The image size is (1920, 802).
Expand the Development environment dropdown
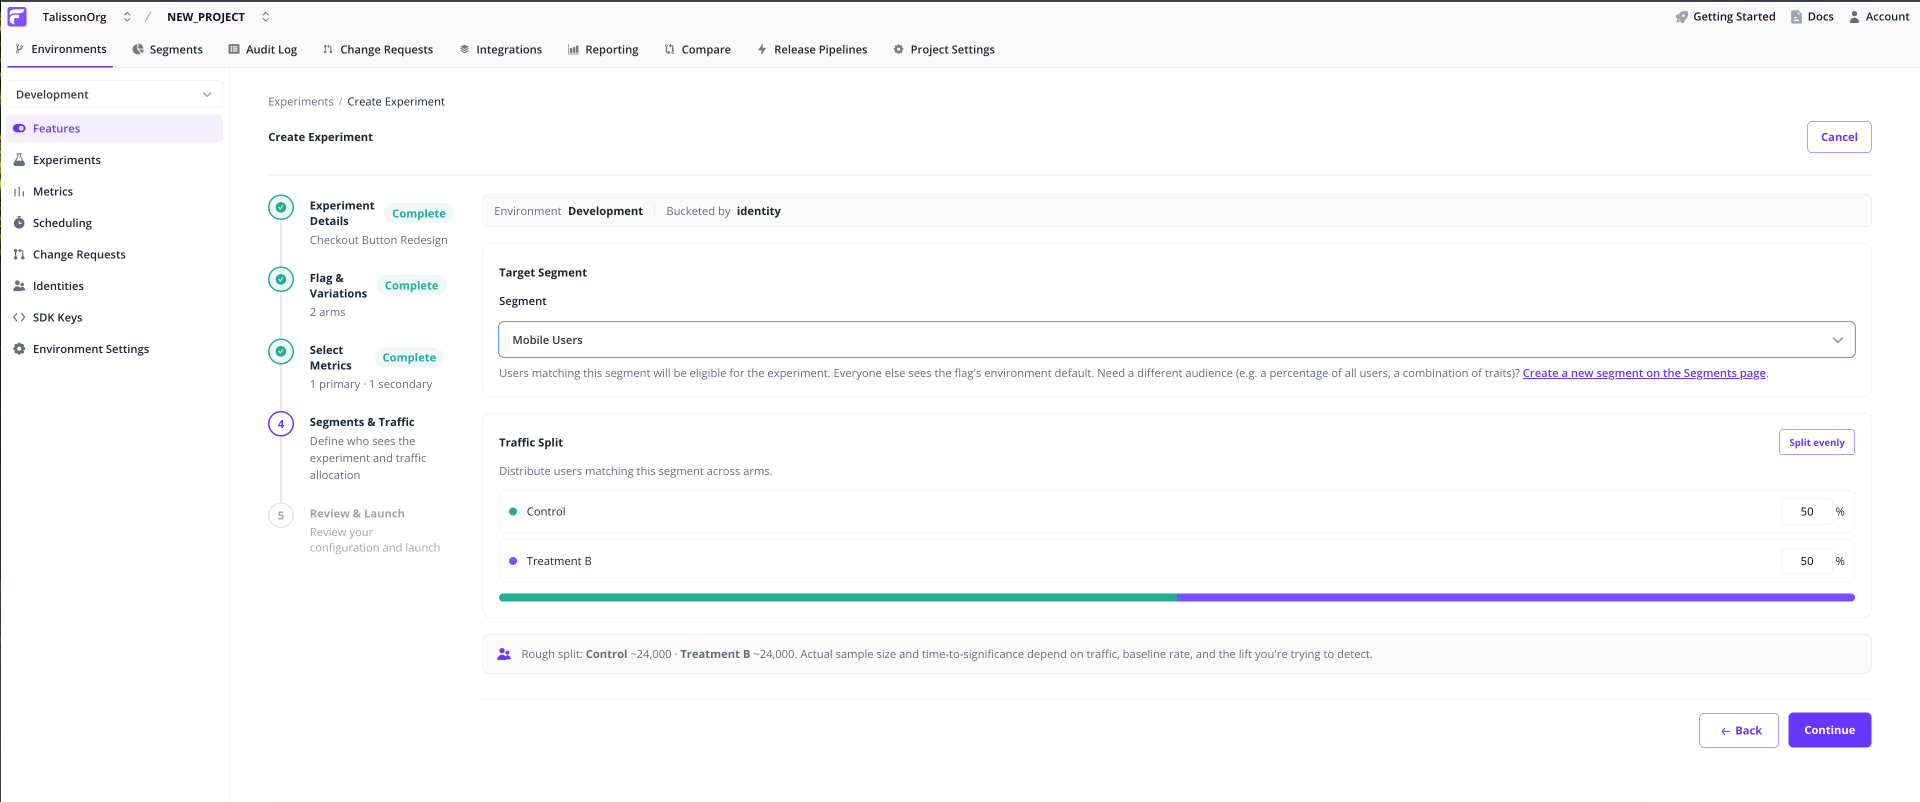point(114,94)
